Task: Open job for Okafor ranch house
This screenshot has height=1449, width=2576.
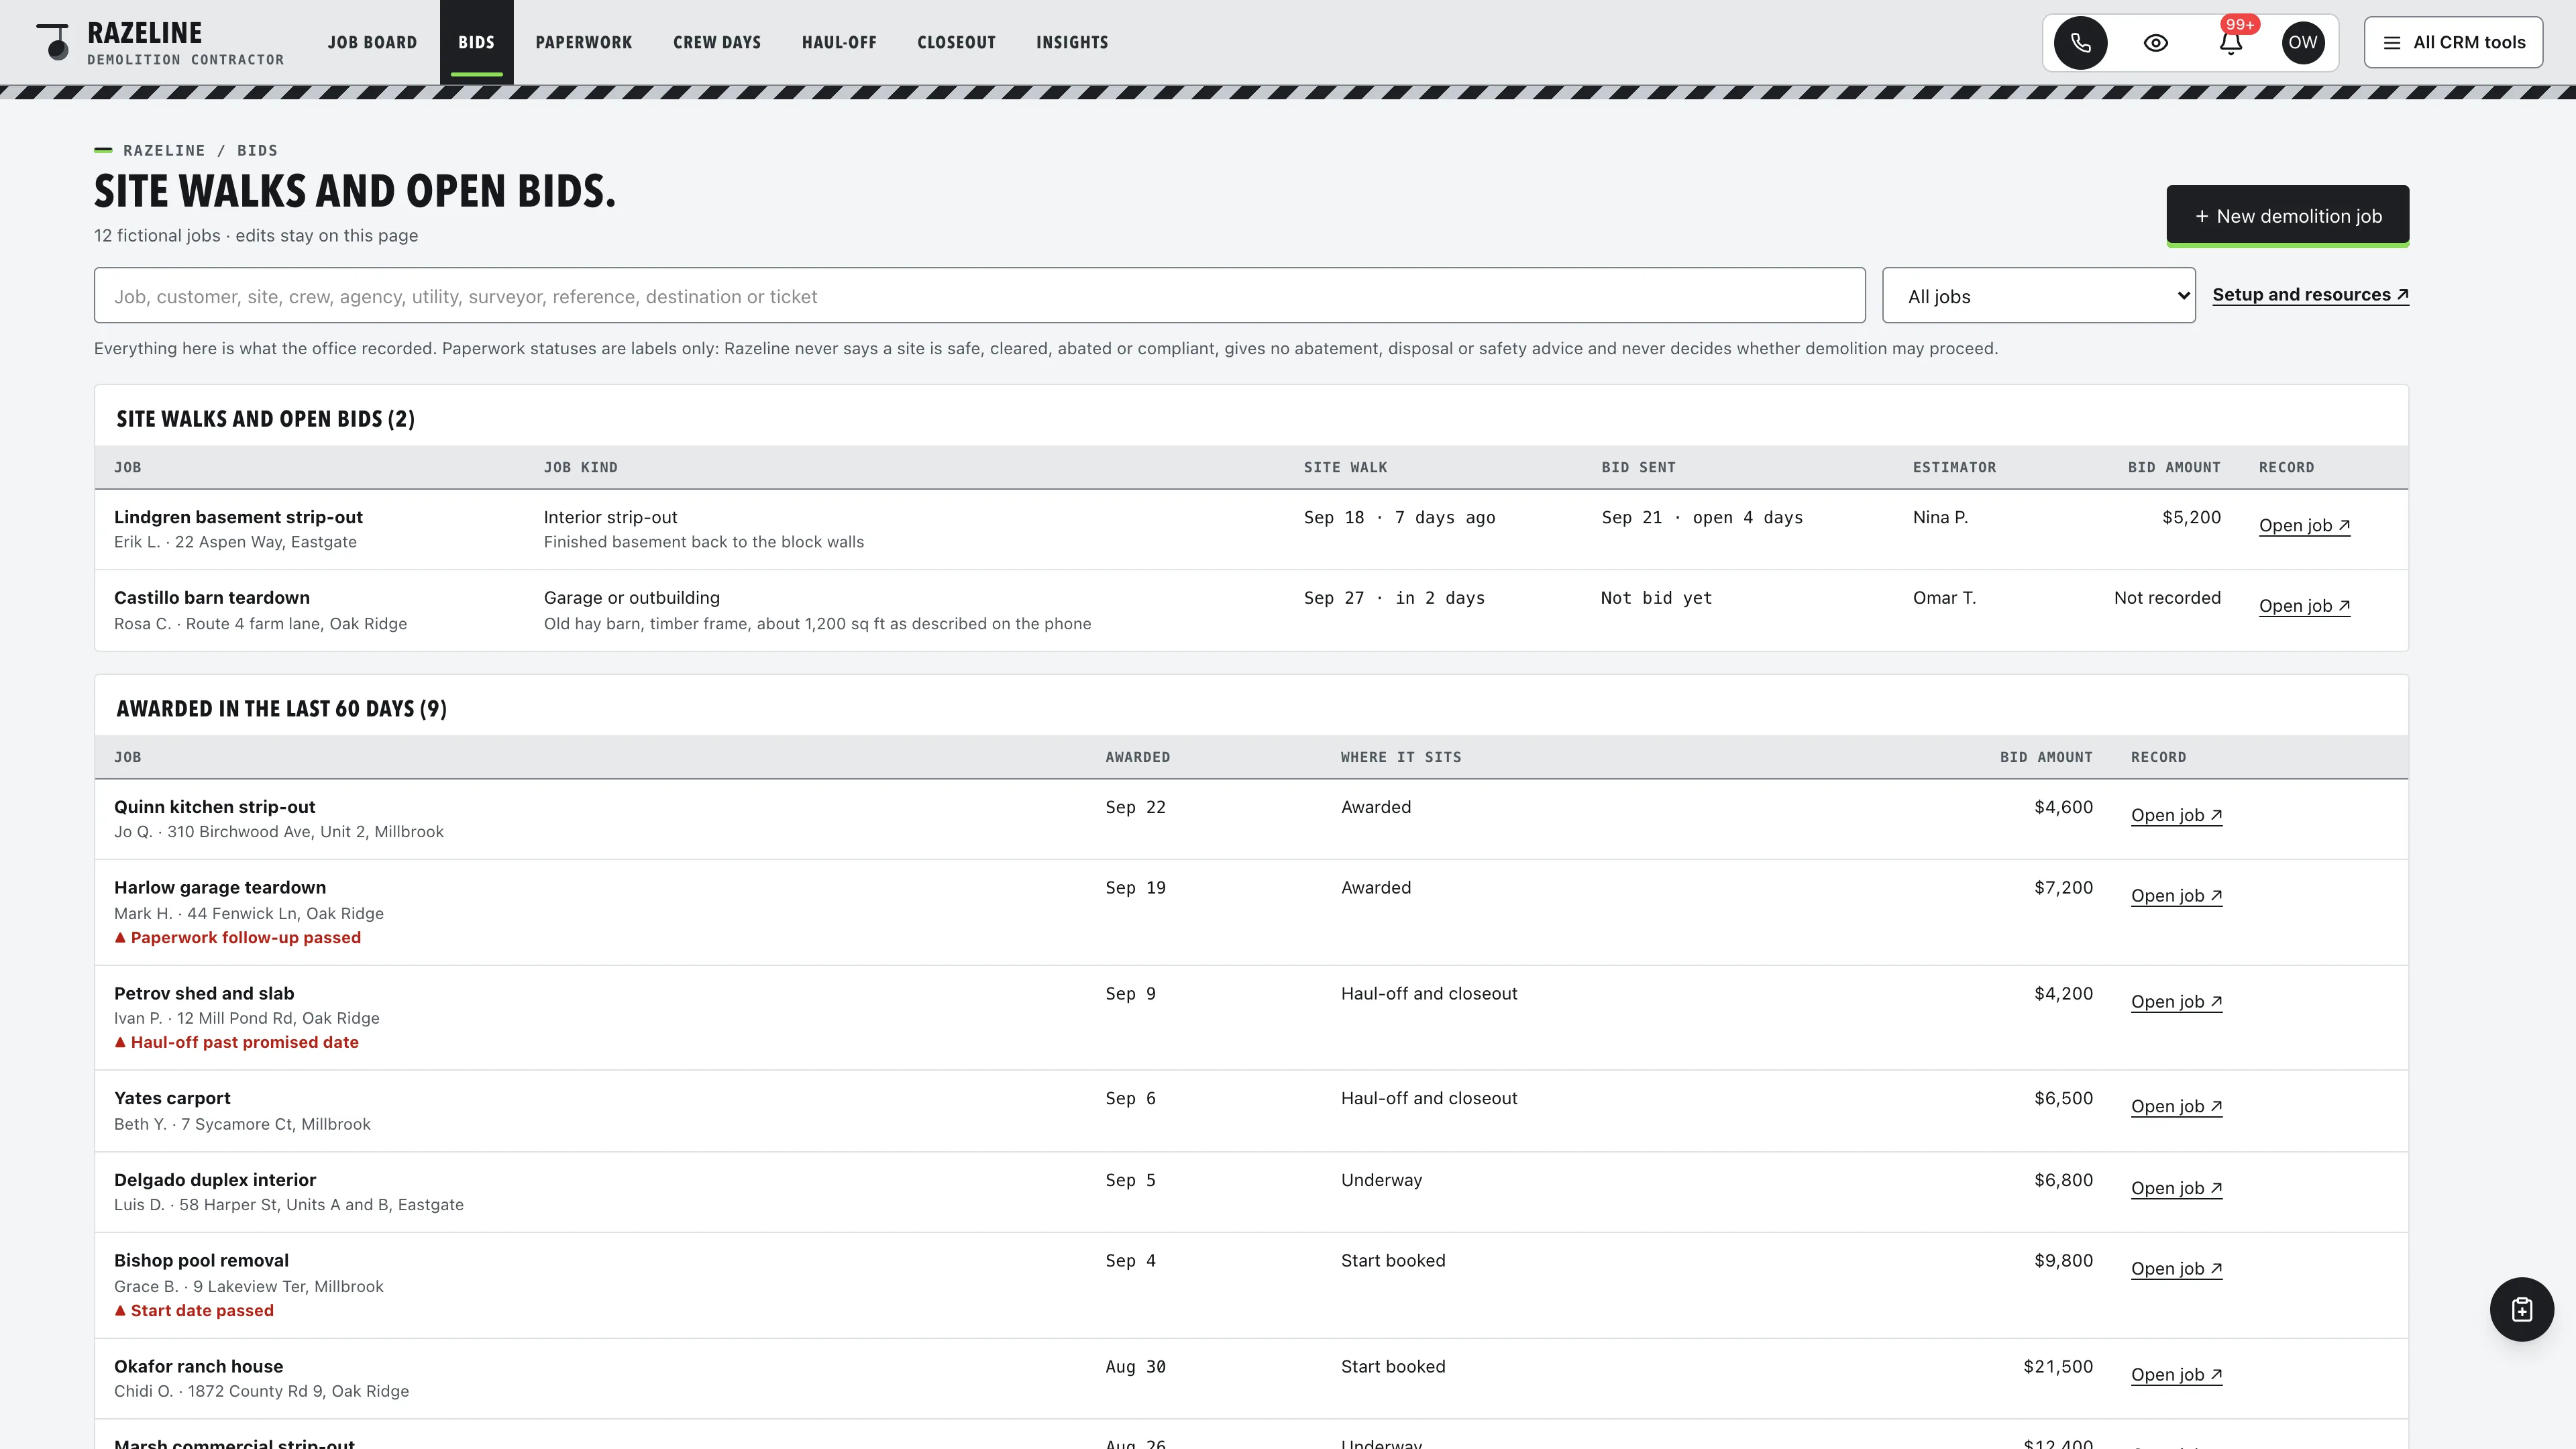Action: pyautogui.click(x=2176, y=1374)
